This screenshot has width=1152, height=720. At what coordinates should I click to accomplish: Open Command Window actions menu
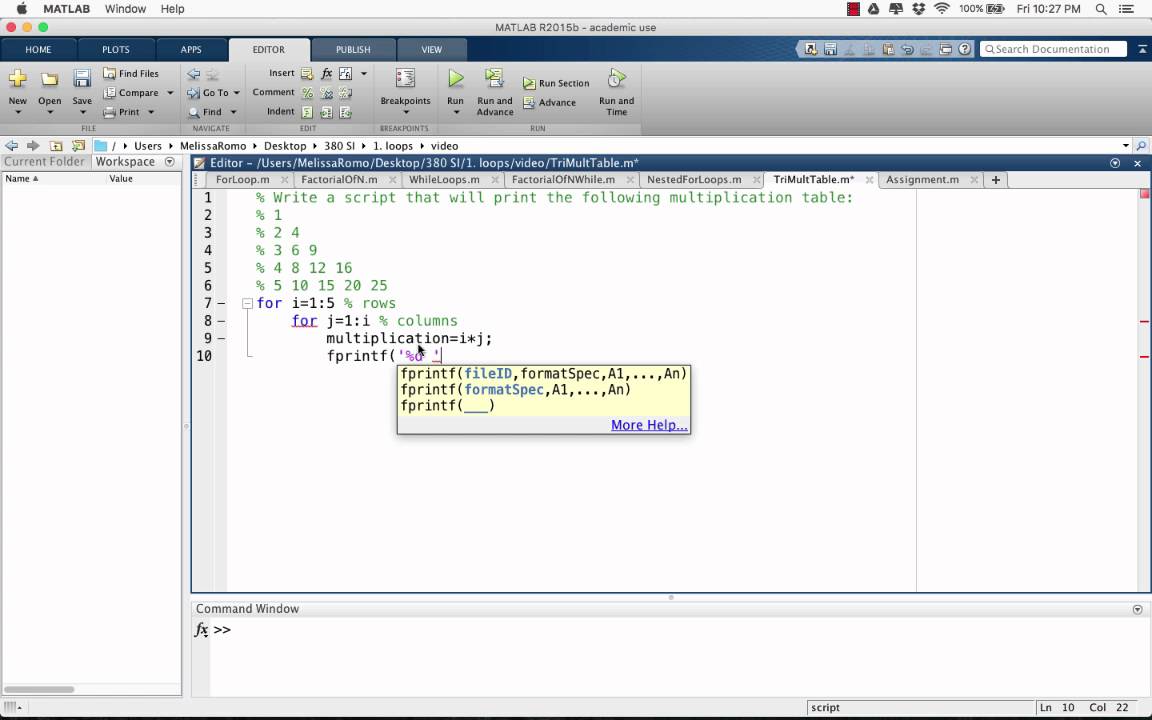pyautogui.click(x=1137, y=609)
